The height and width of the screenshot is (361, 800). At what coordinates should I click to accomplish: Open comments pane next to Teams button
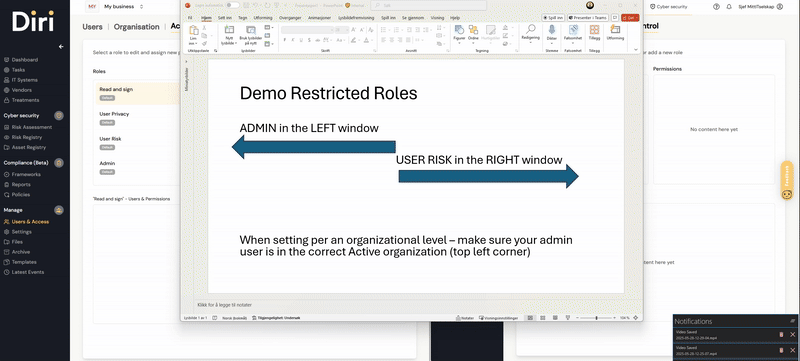point(614,17)
